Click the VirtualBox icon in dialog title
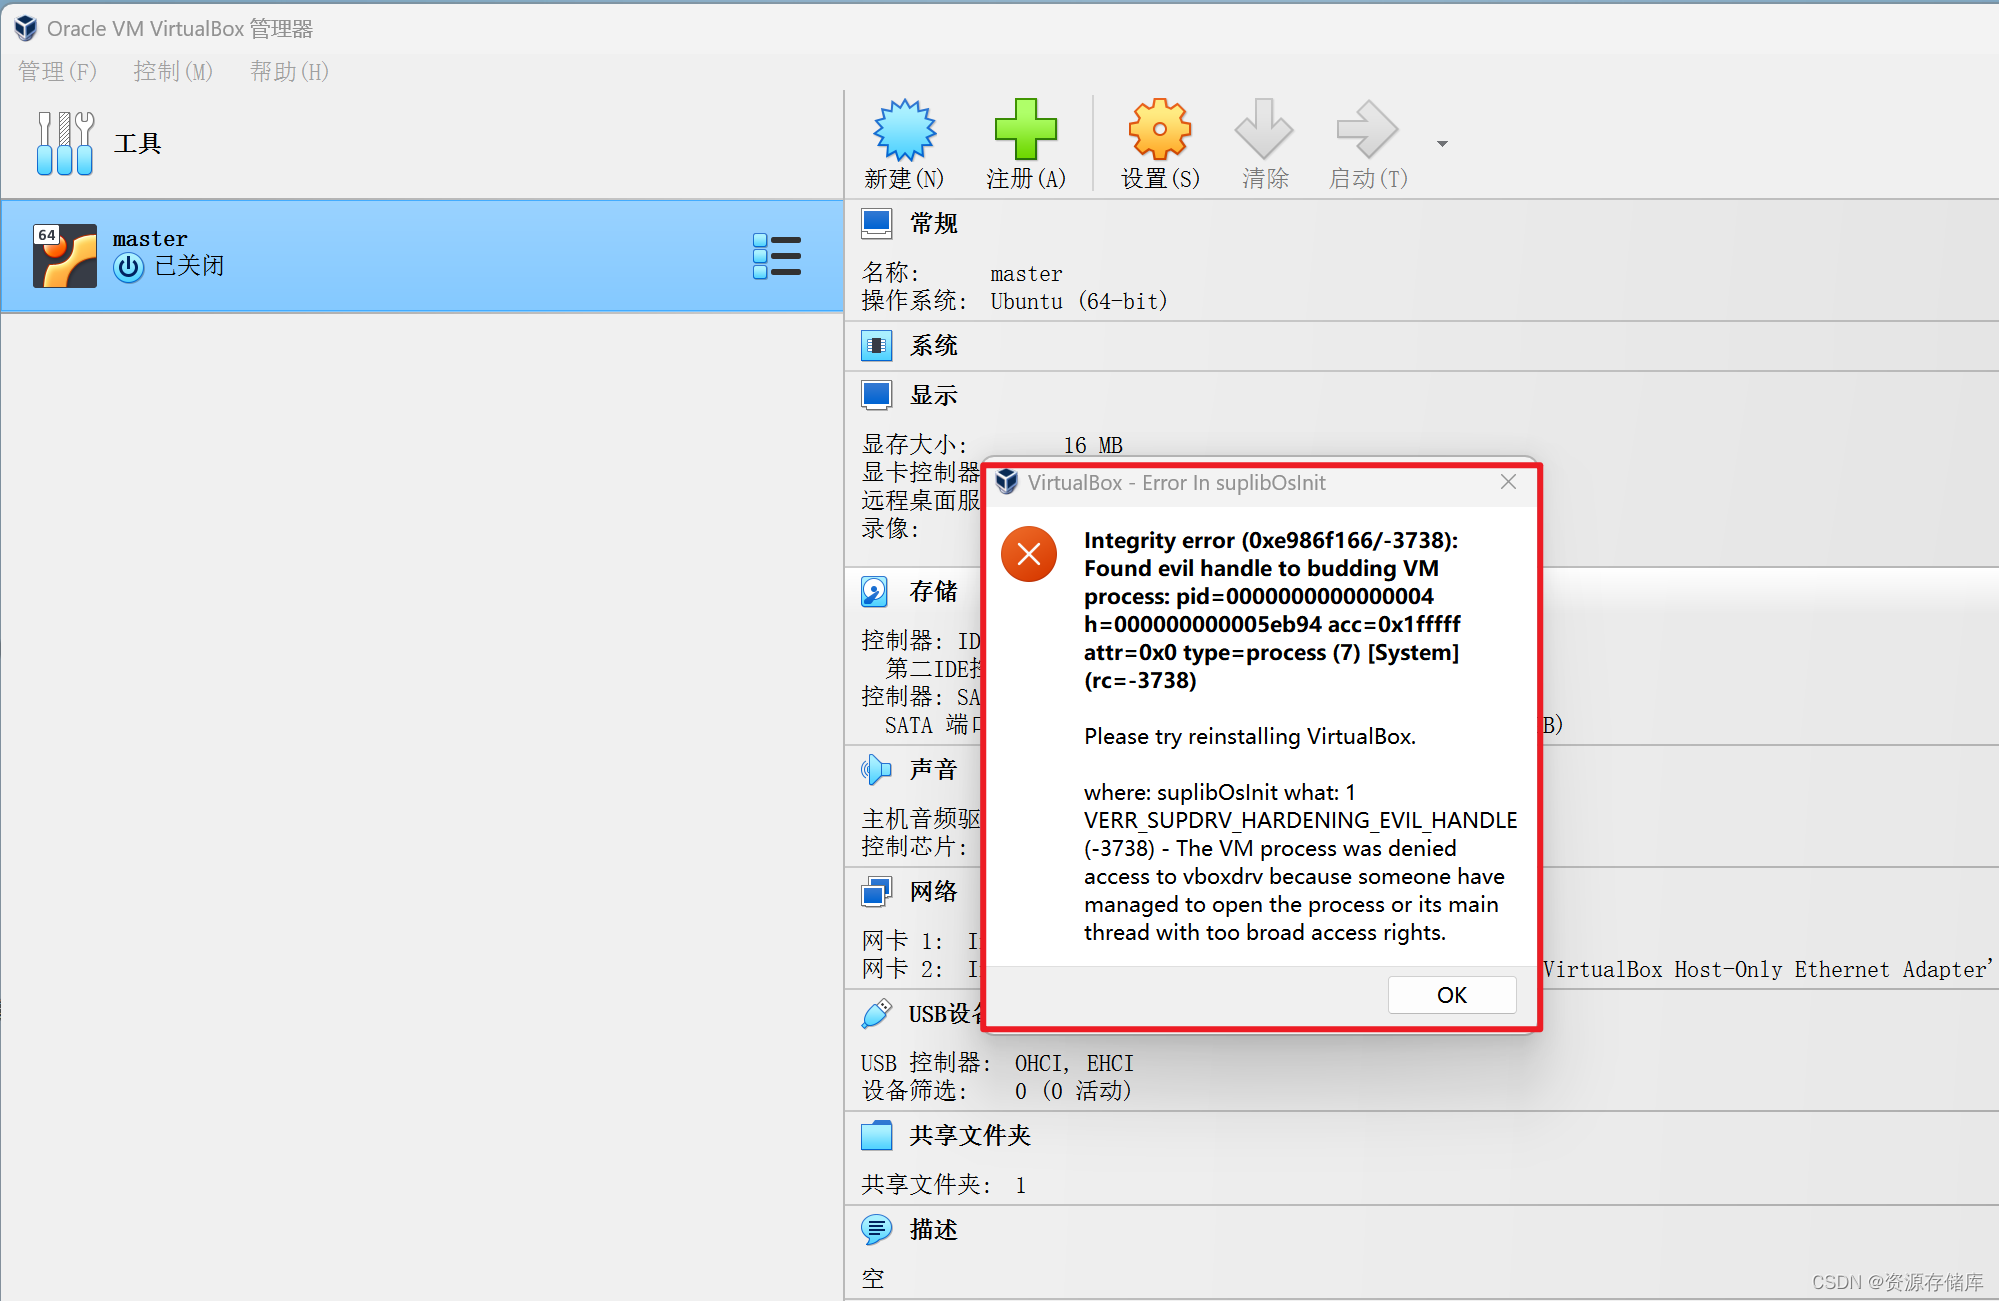Image resolution: width=1999 pixels, height=1301 pixels. [x=1007, y=482]
